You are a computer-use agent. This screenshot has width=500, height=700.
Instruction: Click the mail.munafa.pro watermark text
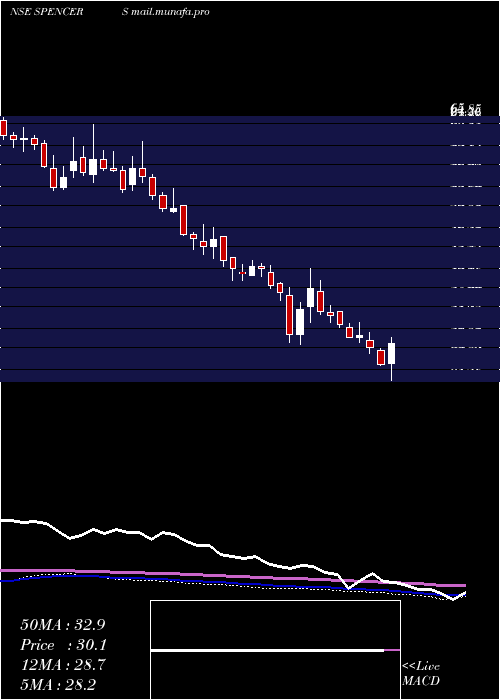[x=170, y=12]
